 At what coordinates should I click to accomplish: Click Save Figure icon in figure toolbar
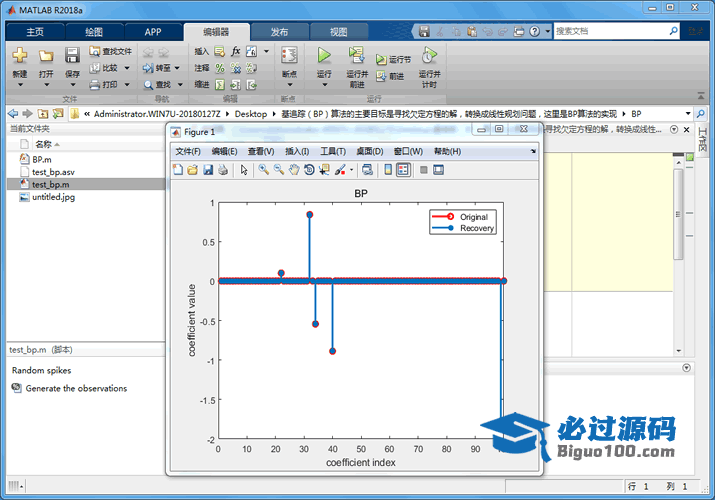point(208,170)
